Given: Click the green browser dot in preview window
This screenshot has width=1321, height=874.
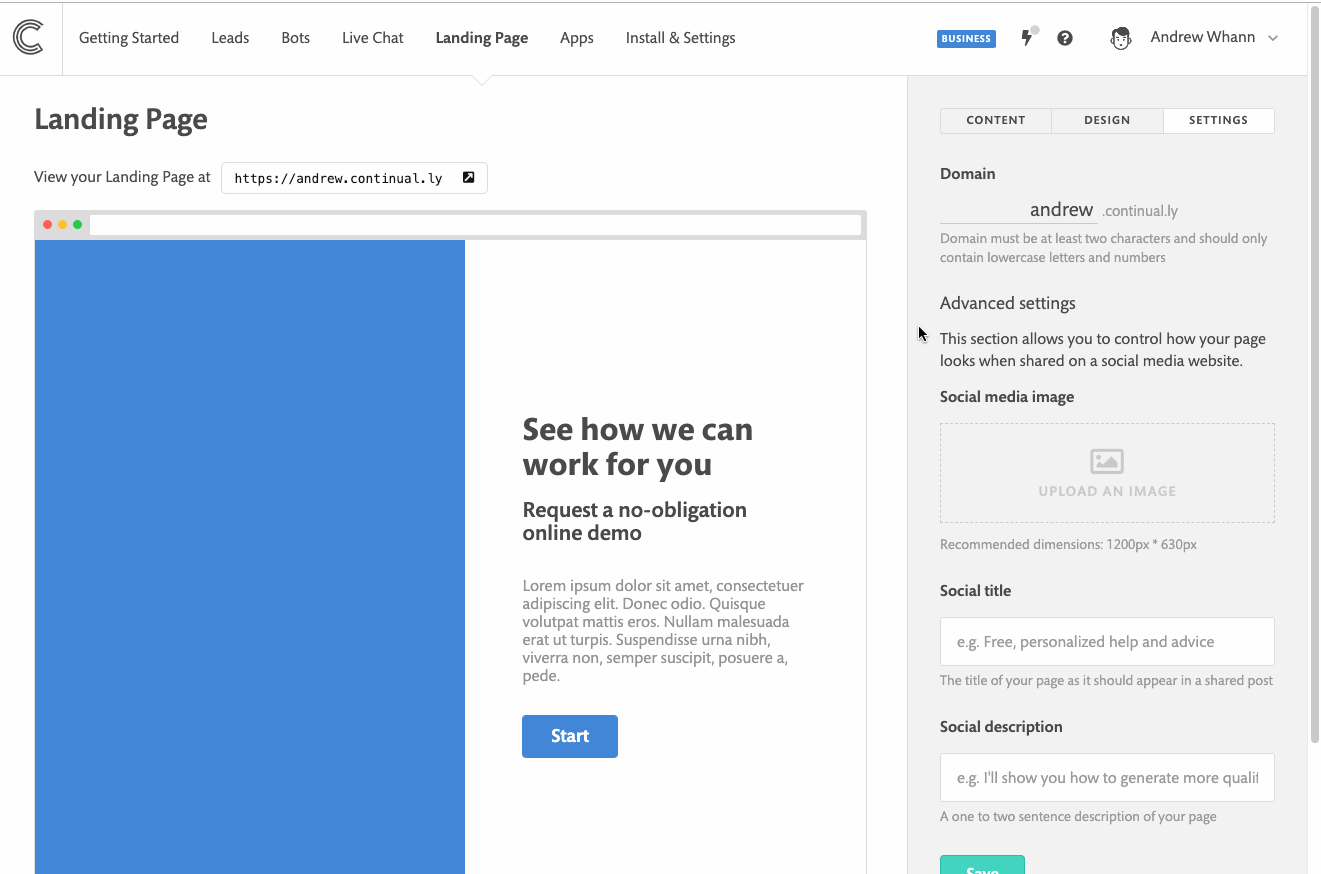Looking at the screenshot, I should pos(77,224).
